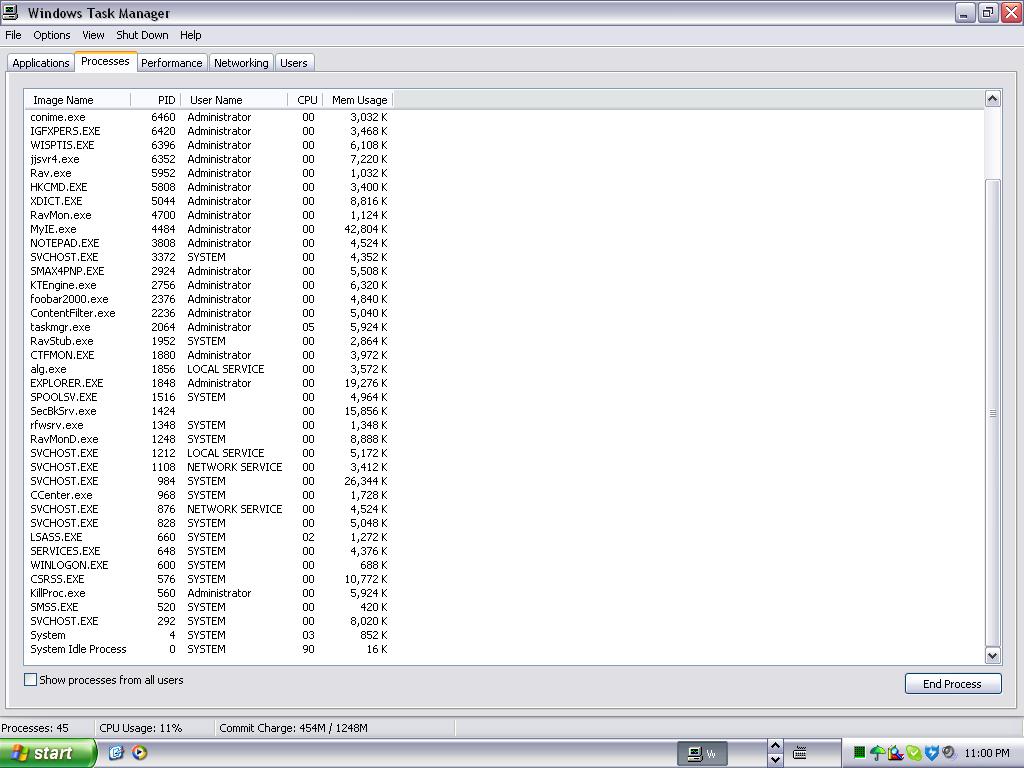Click the Task Manager taskbar button
The height and width of the screenshot is (768, 1024).
click(x=702, y=754)
